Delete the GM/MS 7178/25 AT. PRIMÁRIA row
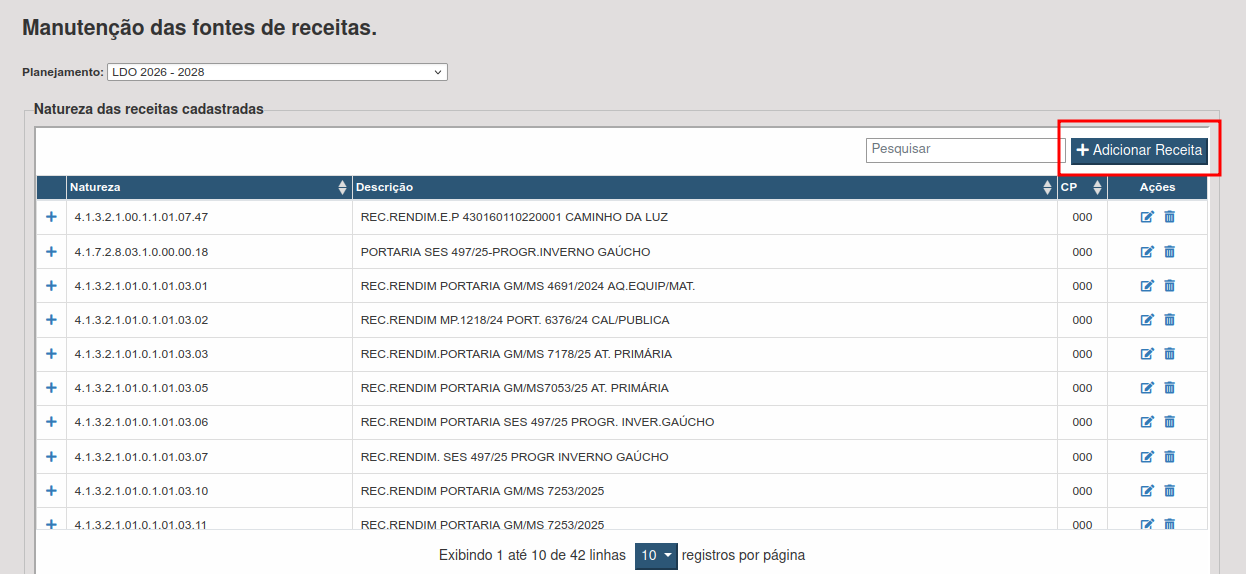Image resolution: width=1246 pixels, height=574 pixels. click(1169, 354)
